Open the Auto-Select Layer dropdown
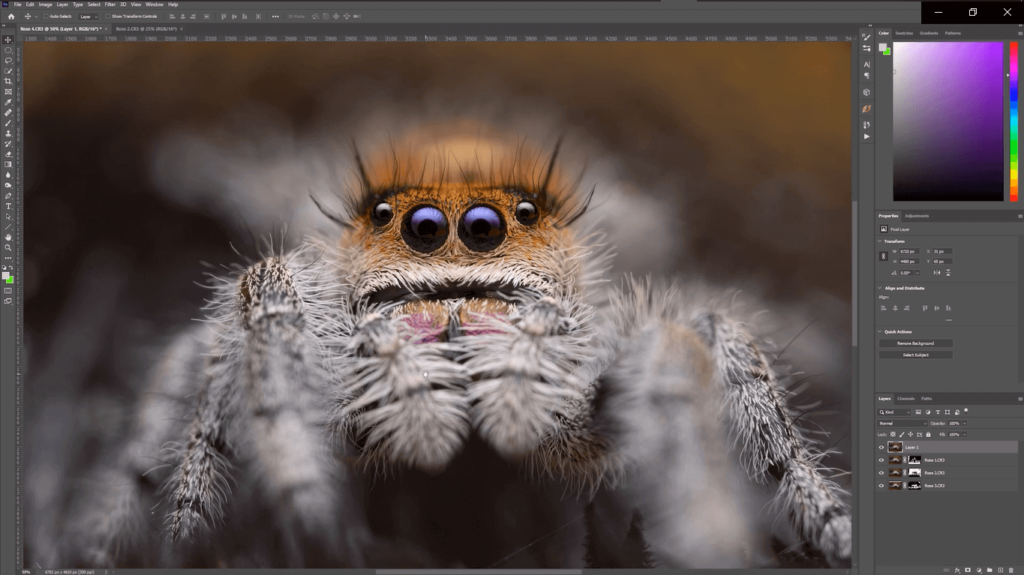 click(x=86, y=16)
